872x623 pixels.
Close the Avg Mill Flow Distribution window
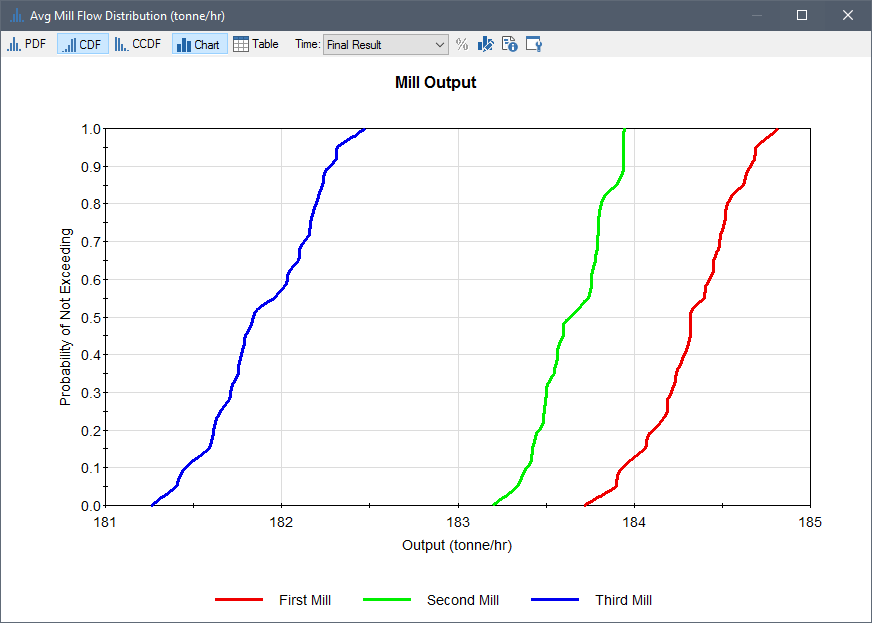click(848, 16)
